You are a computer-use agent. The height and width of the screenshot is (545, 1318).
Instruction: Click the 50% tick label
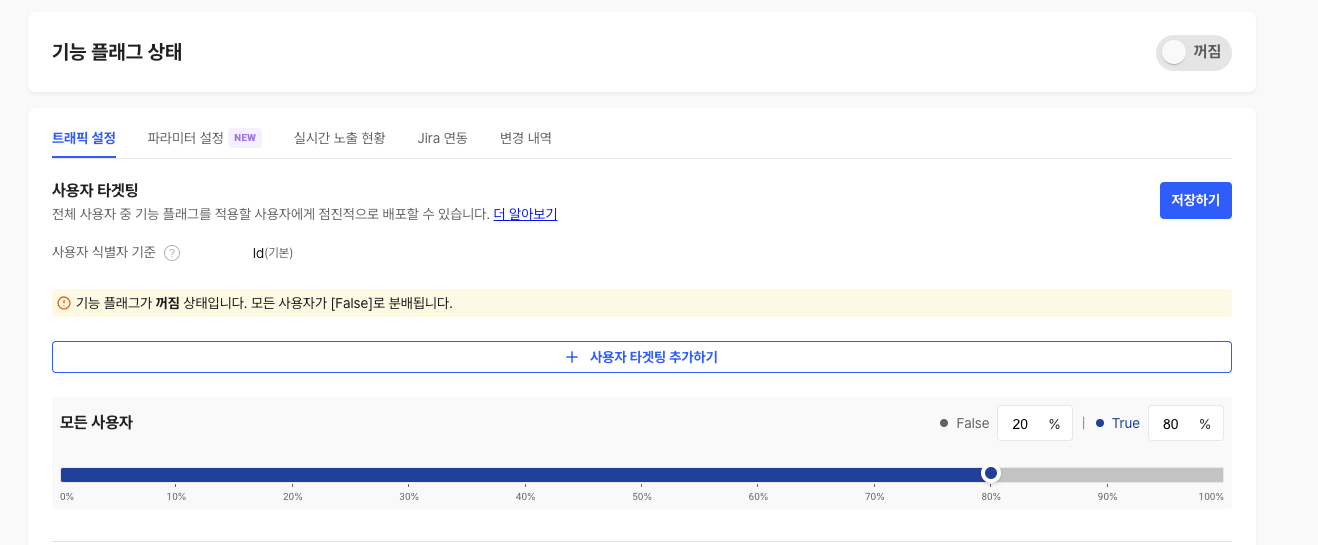[641, 497]
